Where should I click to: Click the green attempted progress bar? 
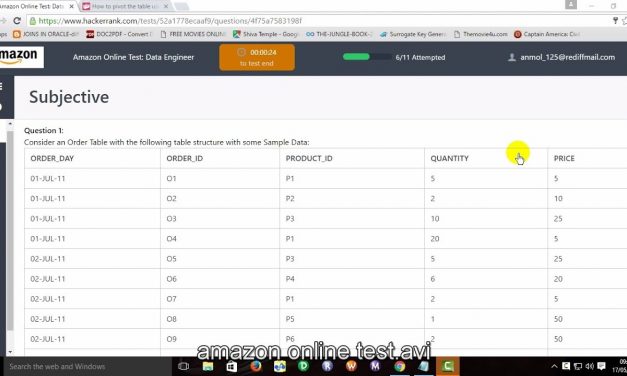367,57
